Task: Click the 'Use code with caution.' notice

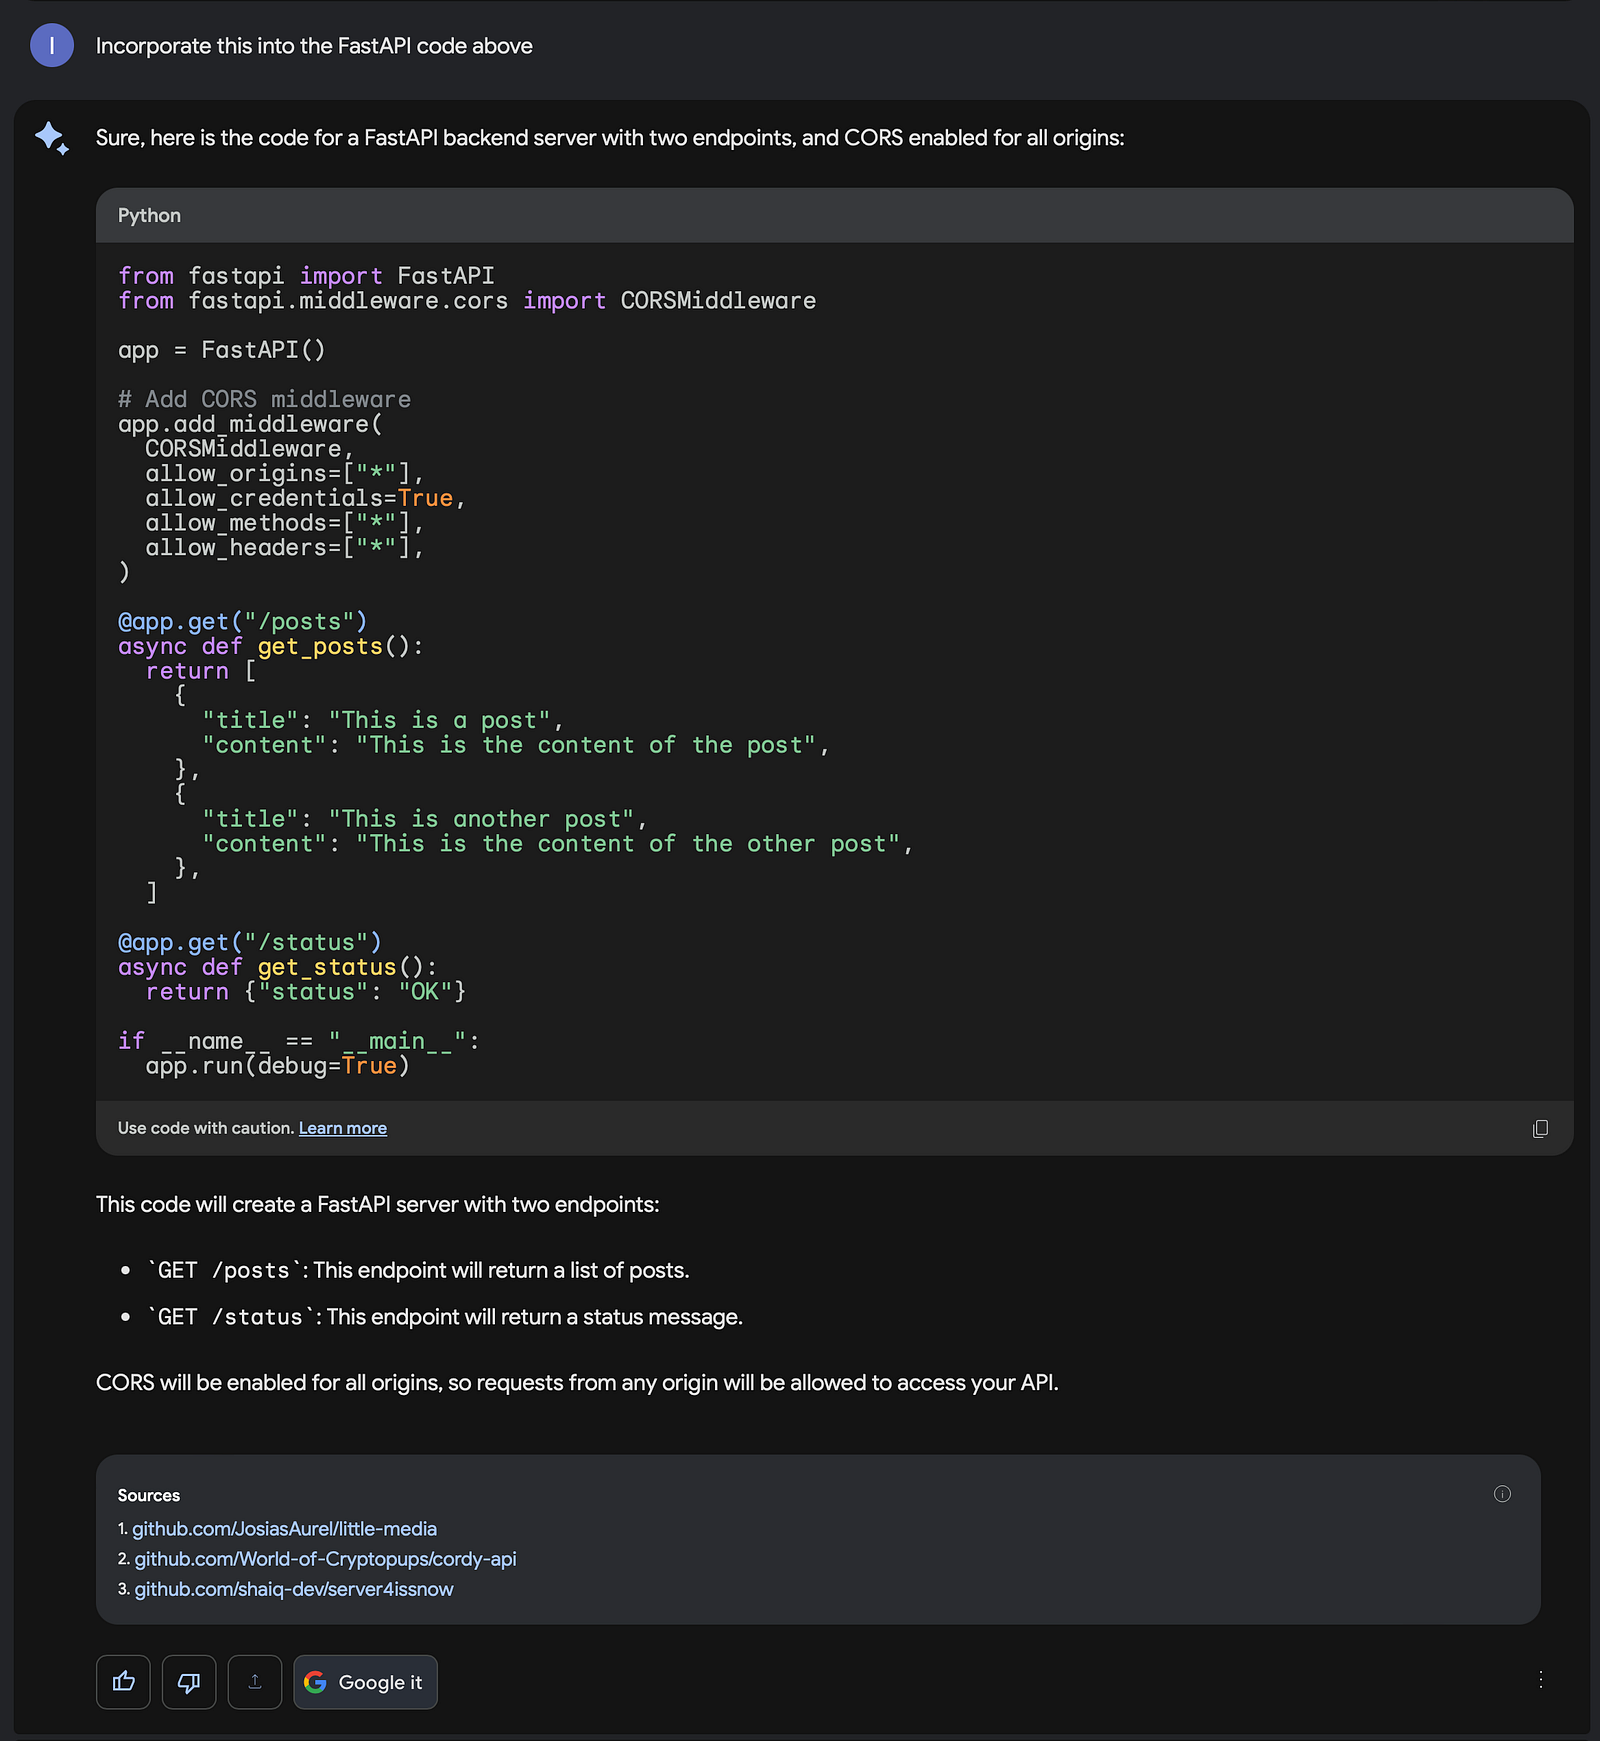Action: pos(206,1128)
